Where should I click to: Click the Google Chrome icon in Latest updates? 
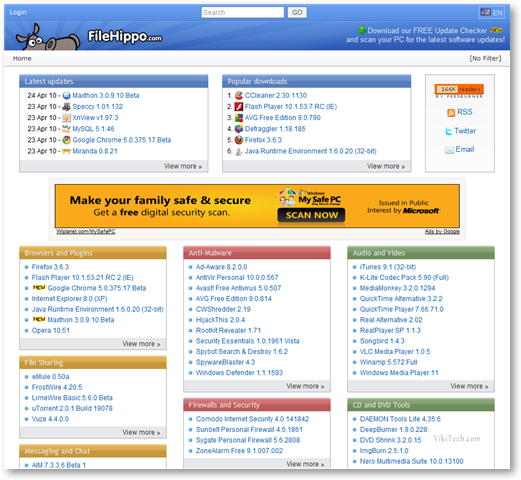[66, 140]
